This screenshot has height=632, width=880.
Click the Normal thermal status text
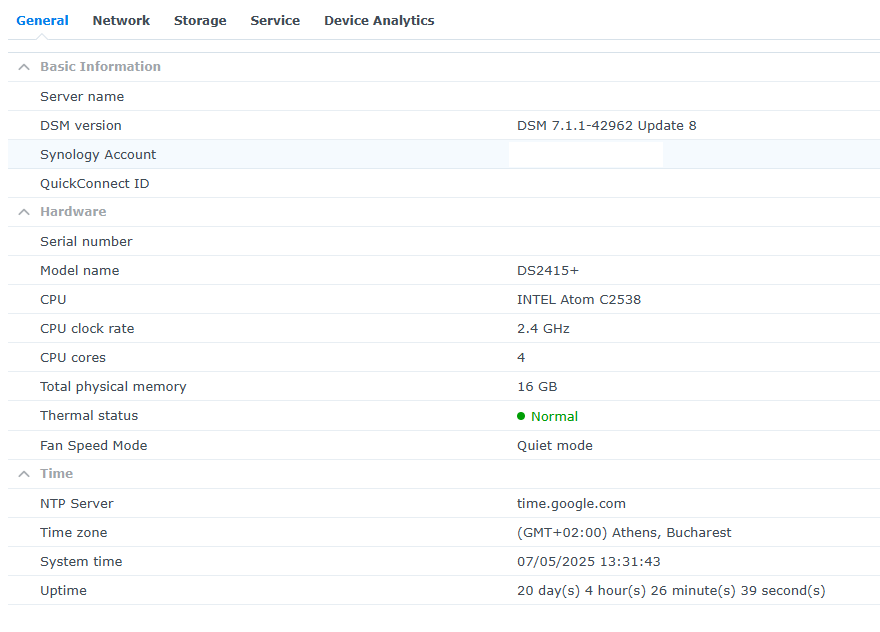(554, 416)
